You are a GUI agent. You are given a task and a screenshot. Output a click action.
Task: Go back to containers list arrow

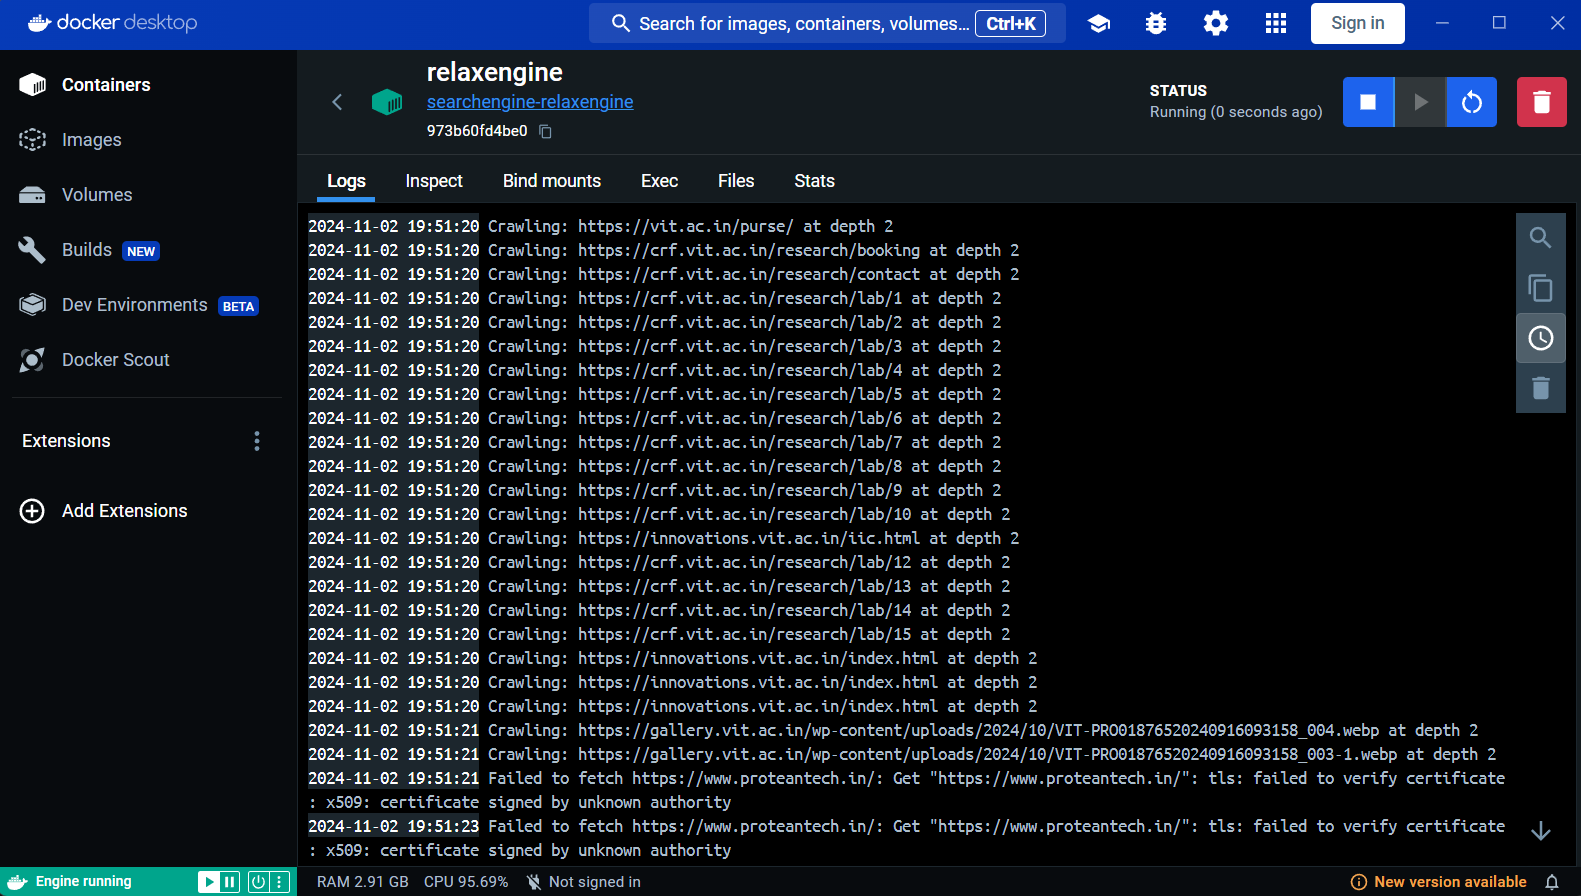pyautogui.click(x=337, y=102)
